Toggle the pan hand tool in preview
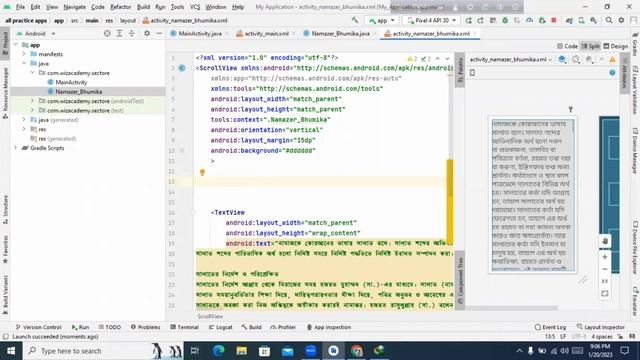The height and width of the screenshot is (360, 640). 605,241
